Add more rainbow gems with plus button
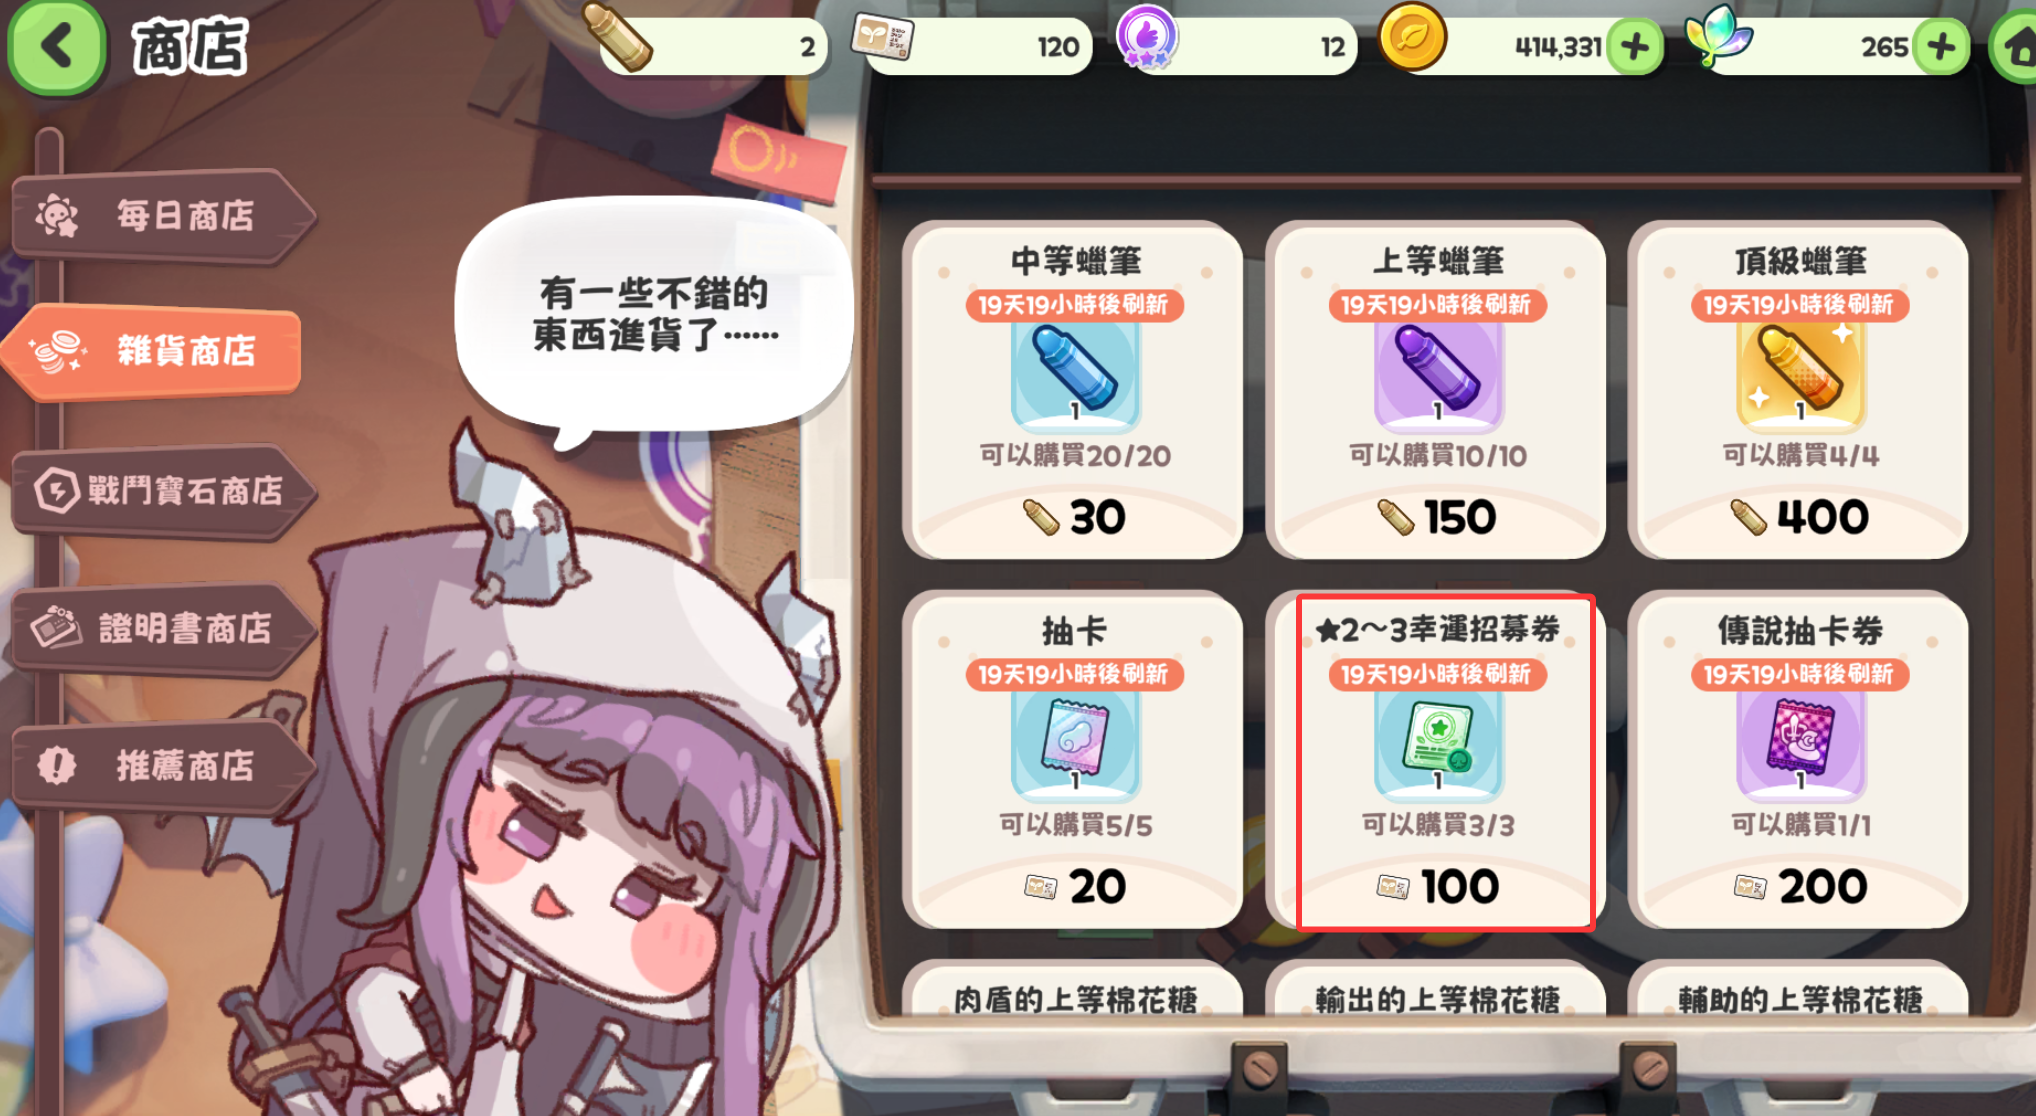Image resolution: width=2036 pixels, height=1116 pixels. click(x=1941, y=47)
